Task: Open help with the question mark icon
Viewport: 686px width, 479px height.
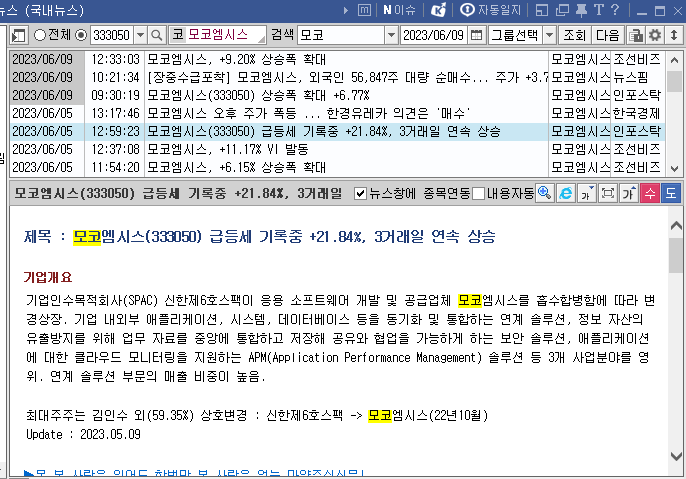Action: pyautogui.click(x=615, y=10)
